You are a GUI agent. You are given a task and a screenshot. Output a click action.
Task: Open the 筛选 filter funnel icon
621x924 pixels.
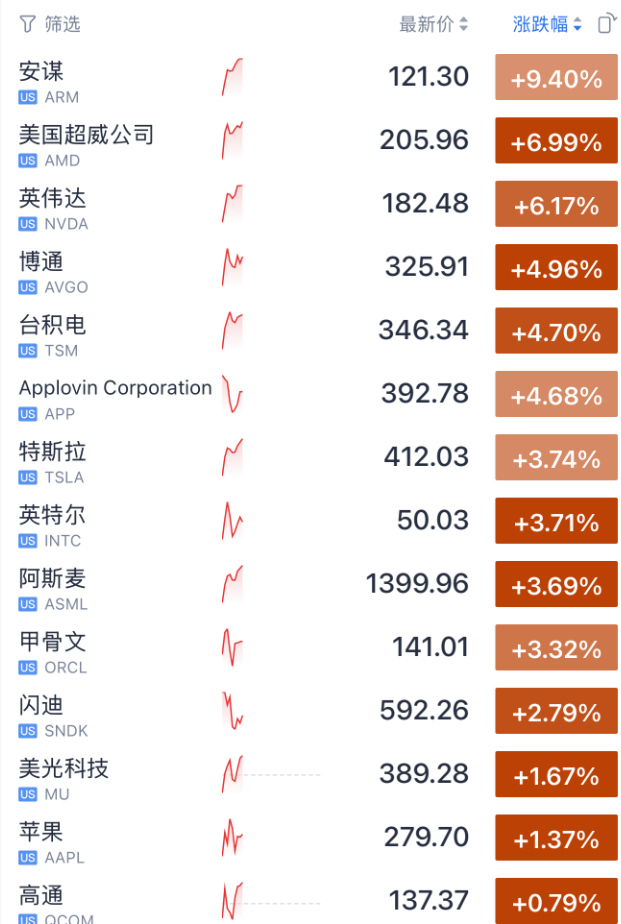click(x=28, y=24)
